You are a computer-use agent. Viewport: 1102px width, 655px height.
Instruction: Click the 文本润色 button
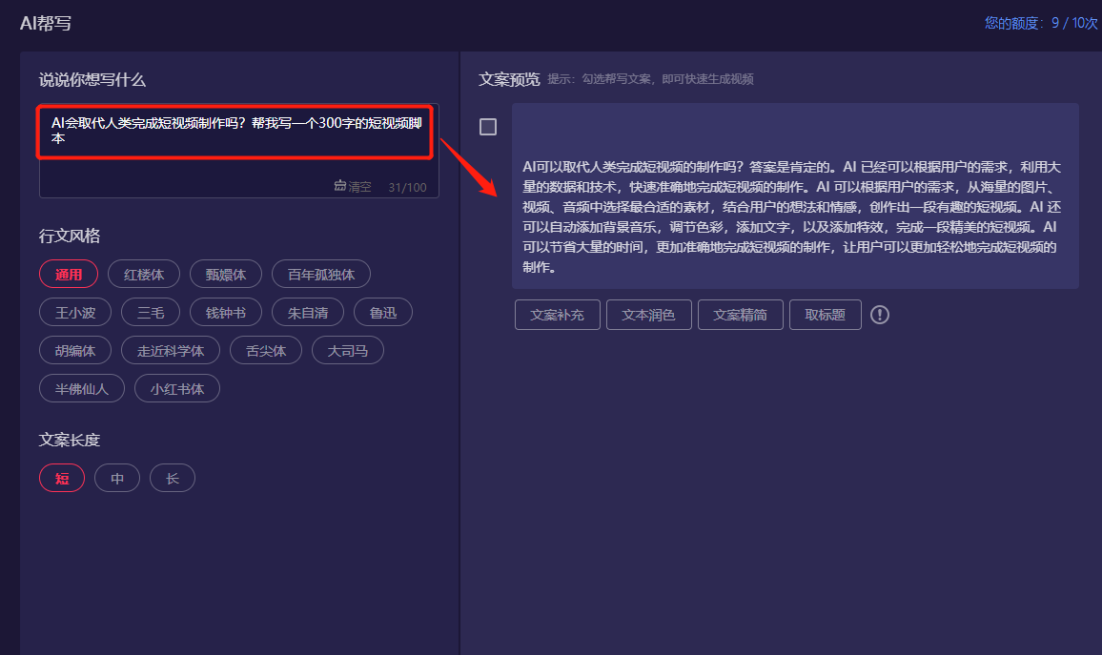tap(648, 315)
